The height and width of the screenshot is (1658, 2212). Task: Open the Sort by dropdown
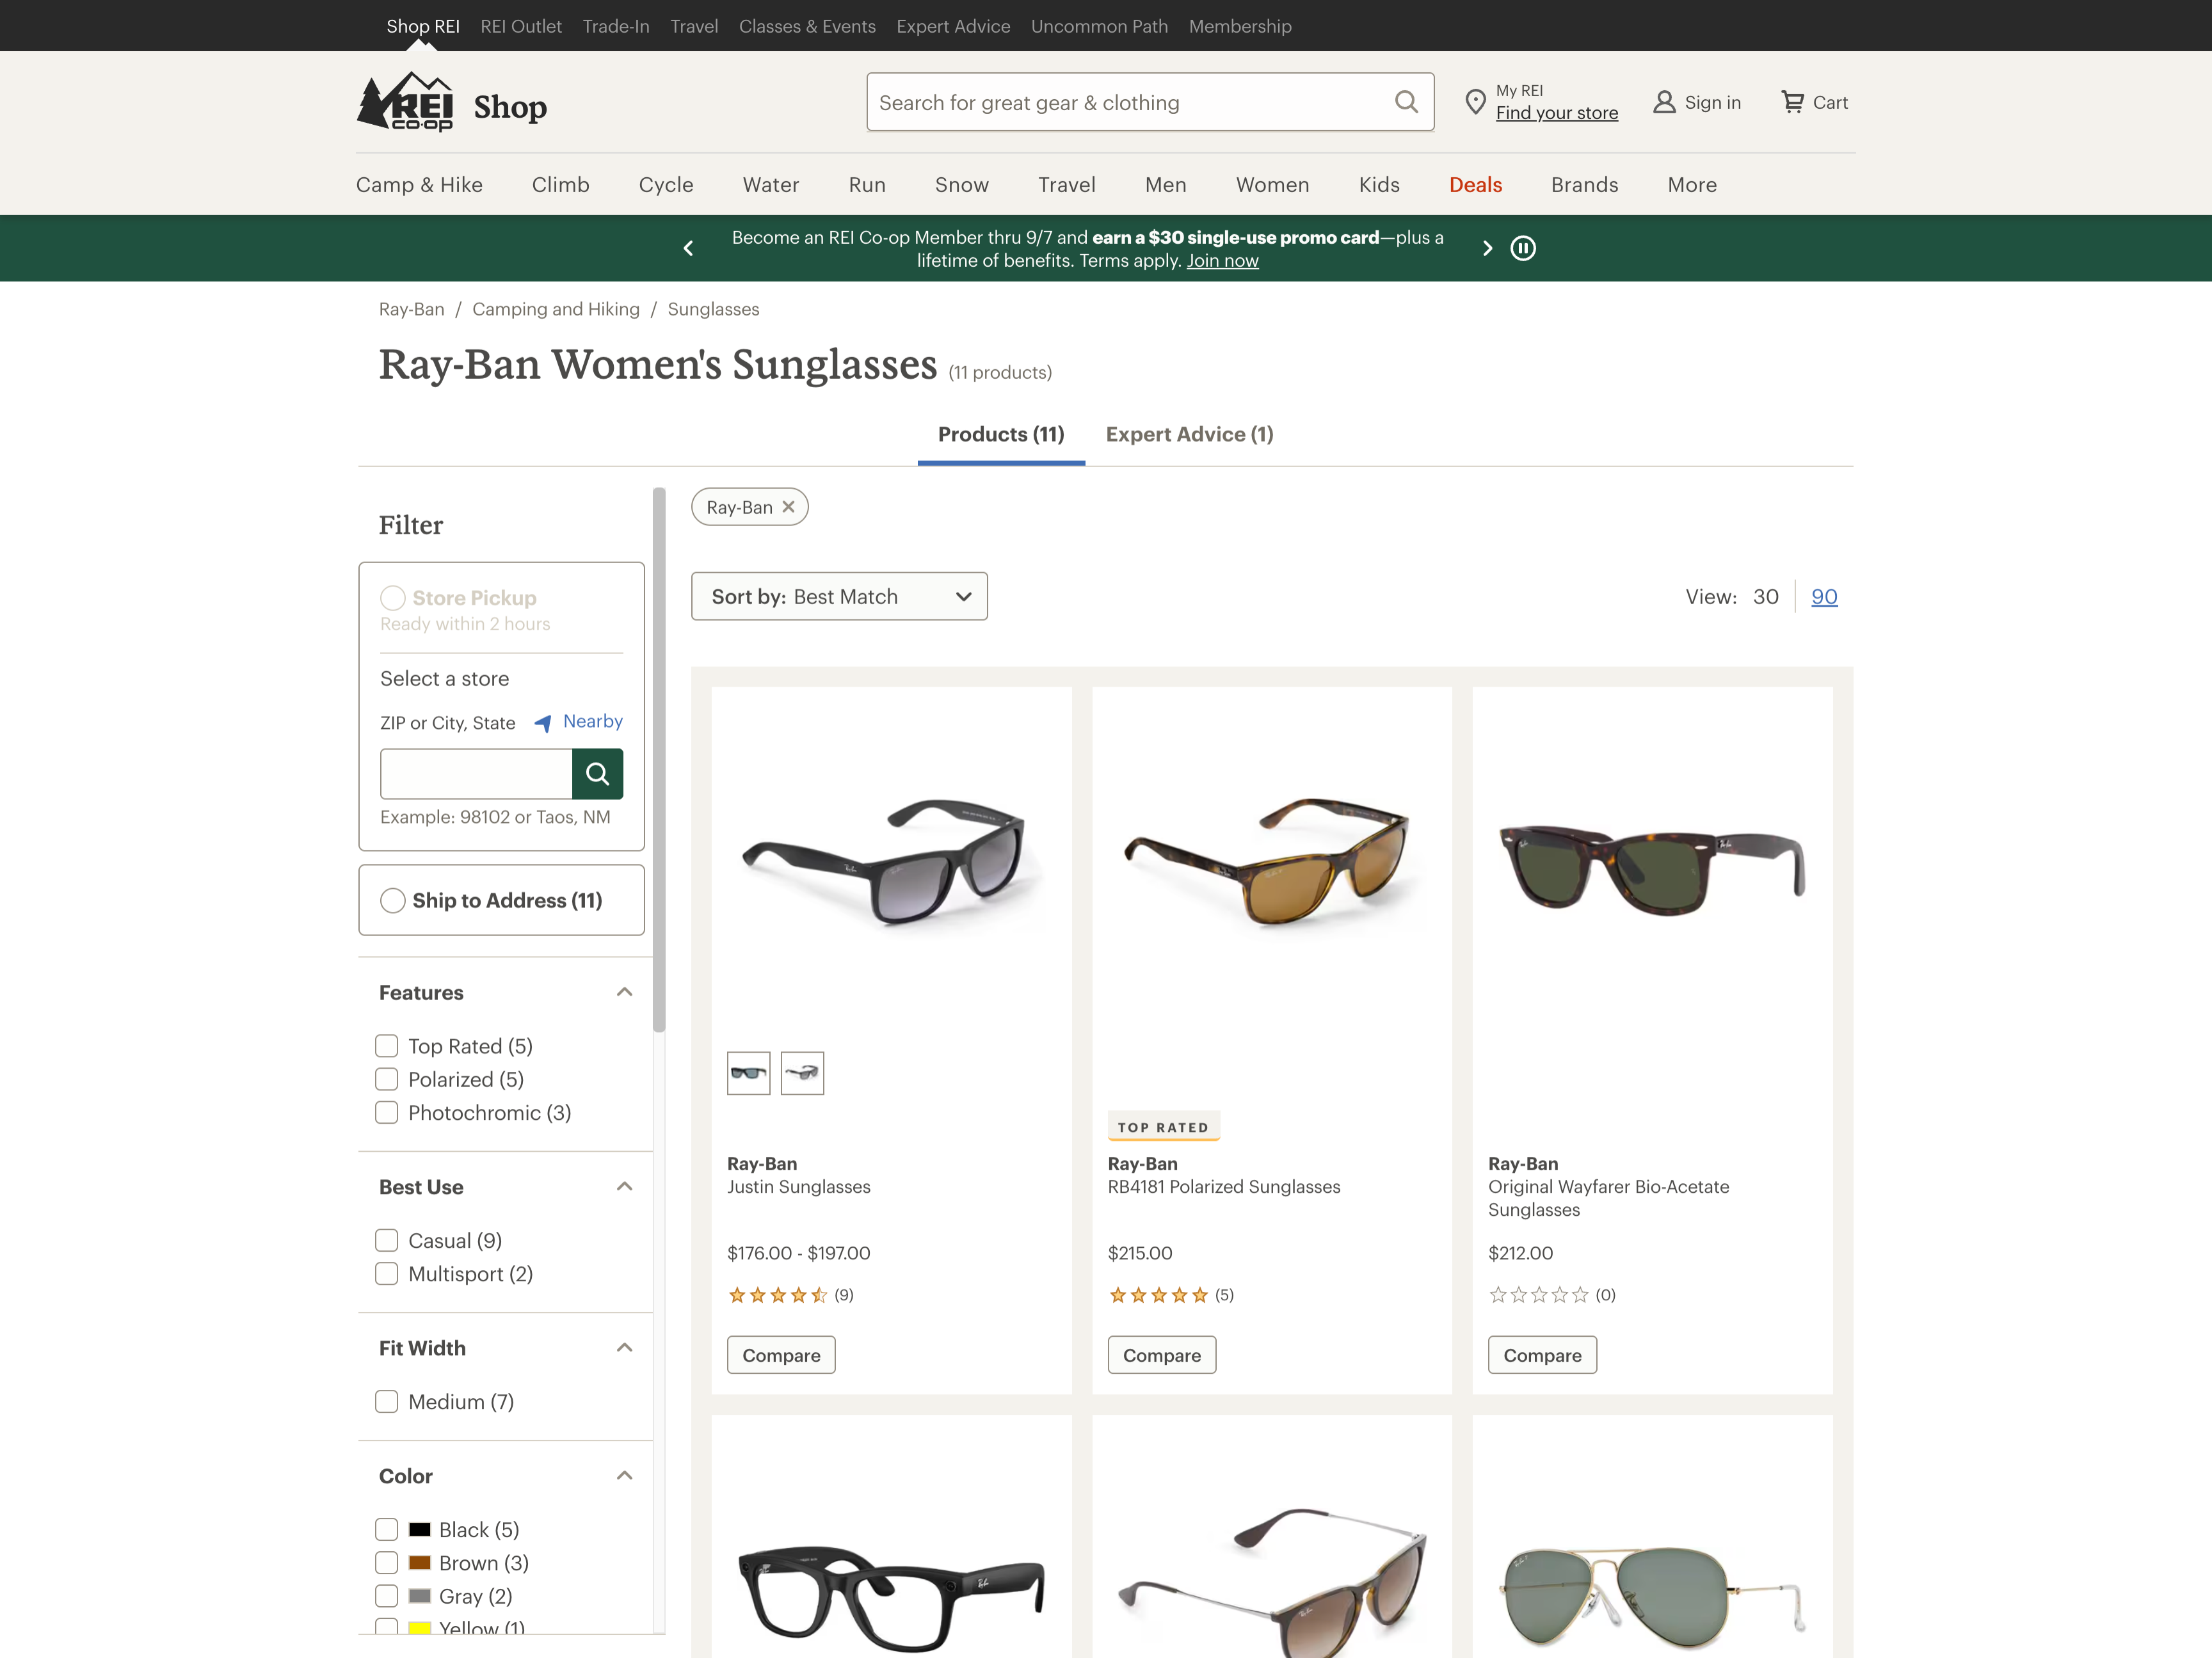[839, 596]
